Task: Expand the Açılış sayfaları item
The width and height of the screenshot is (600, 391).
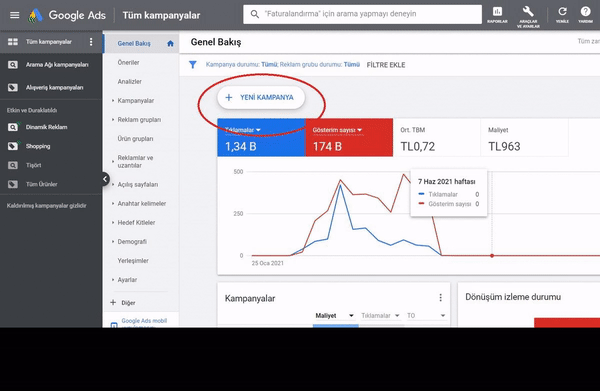Action: coord(113,184)
